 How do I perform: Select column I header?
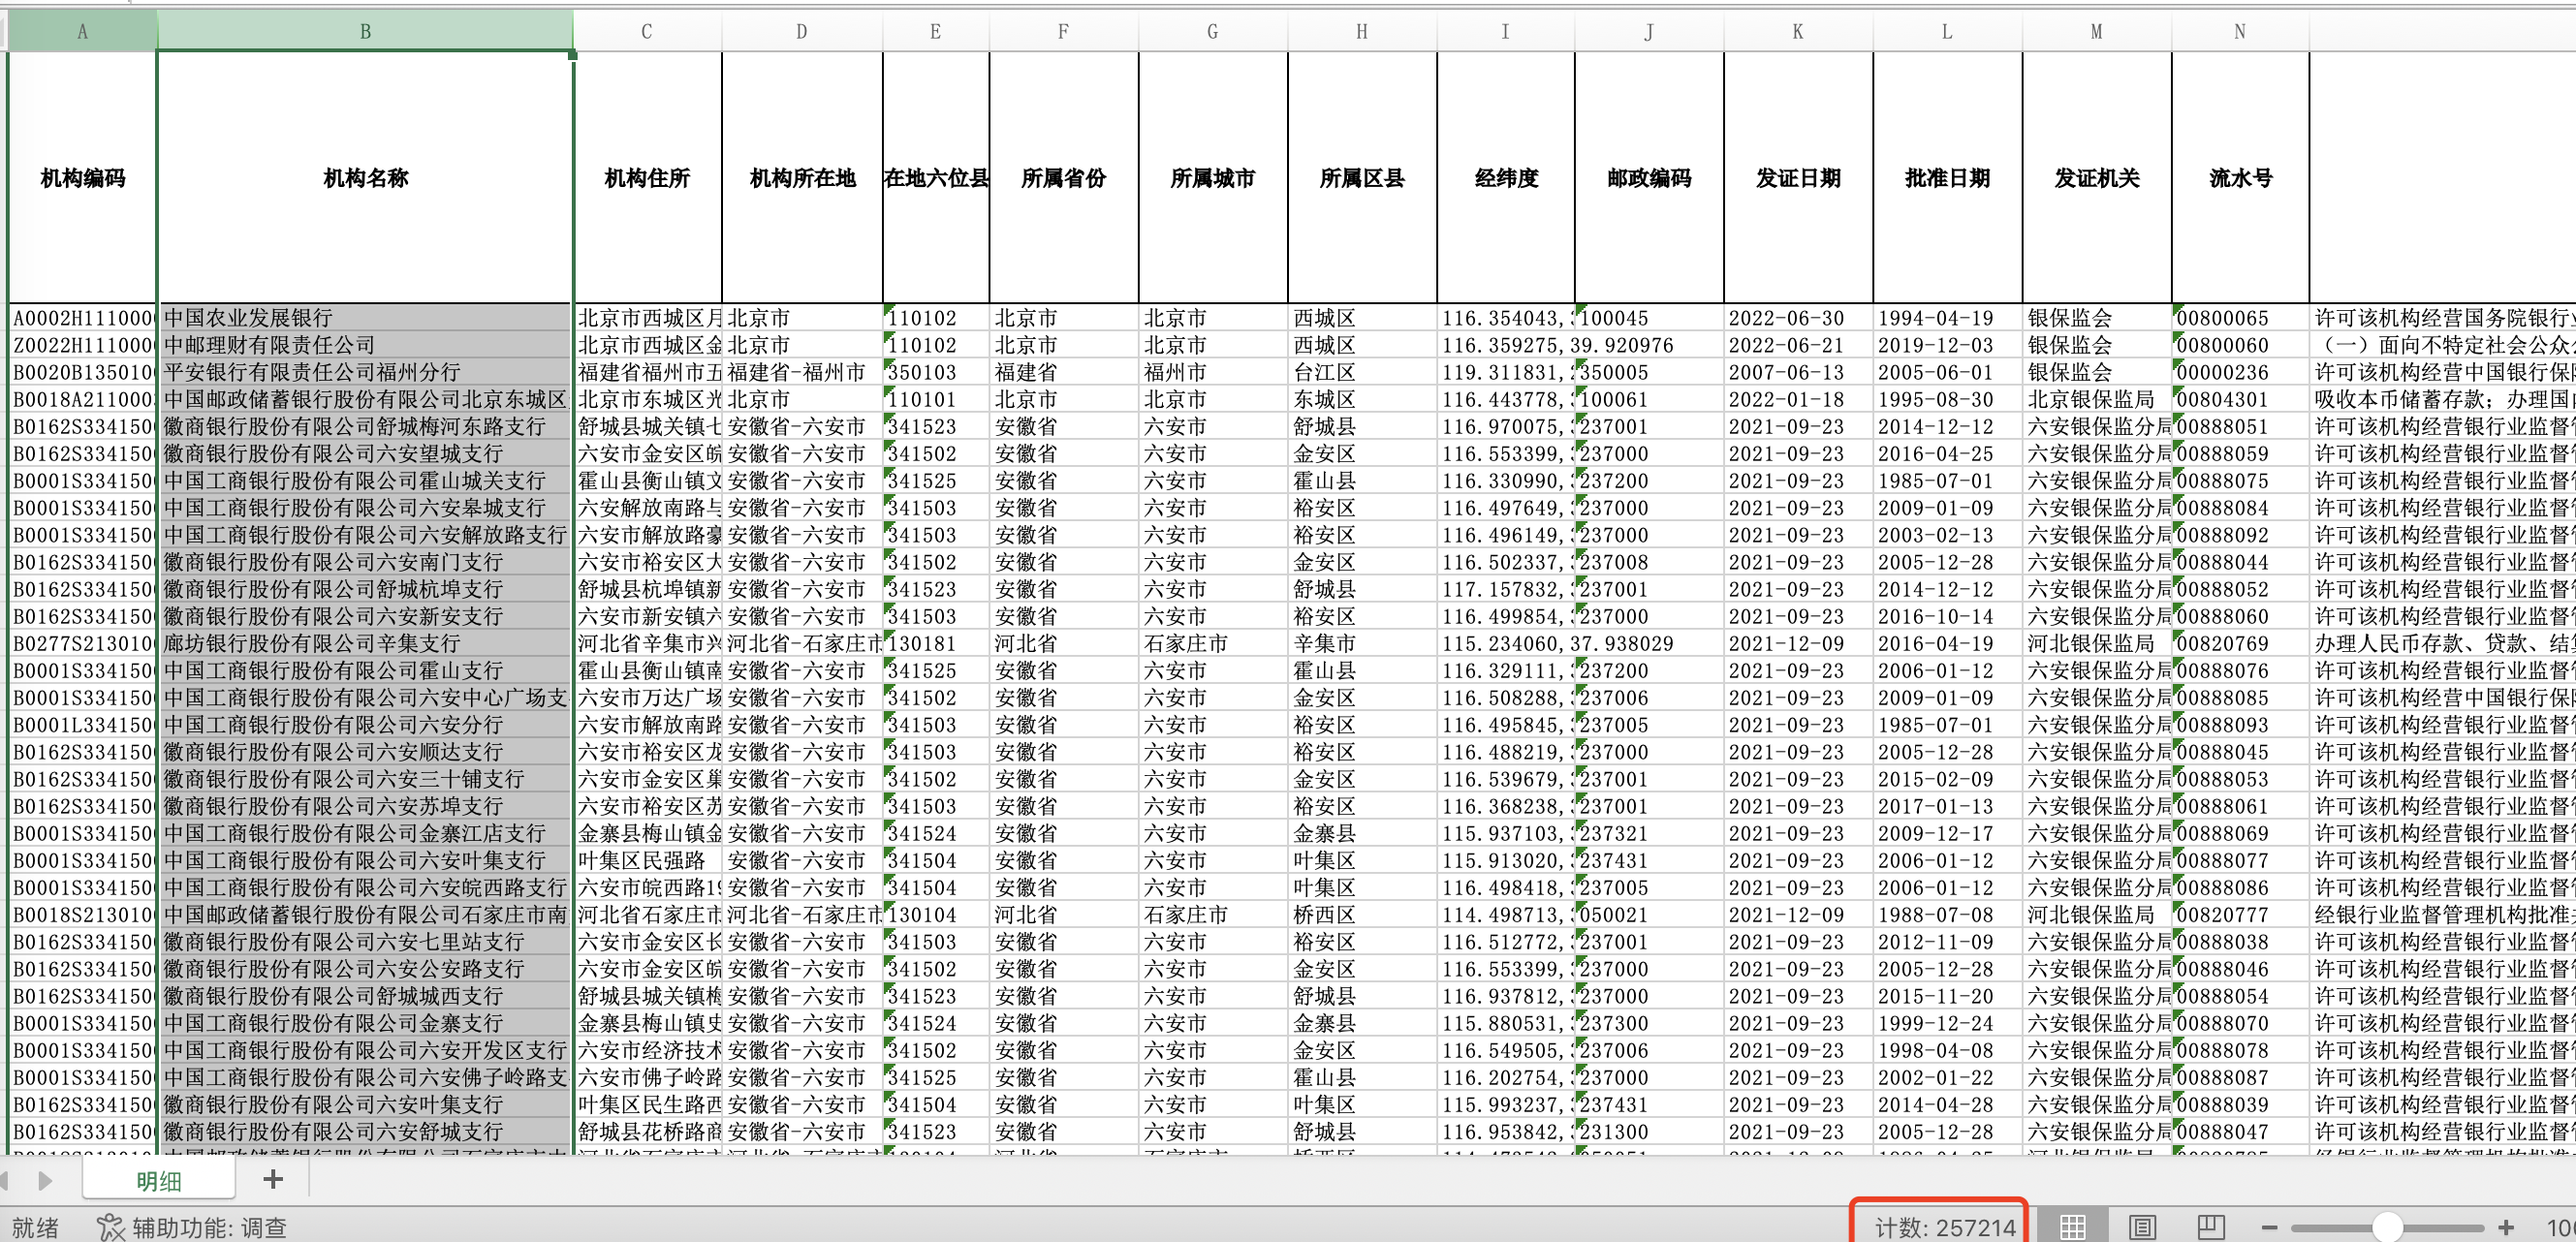(x=1505, y=31)
